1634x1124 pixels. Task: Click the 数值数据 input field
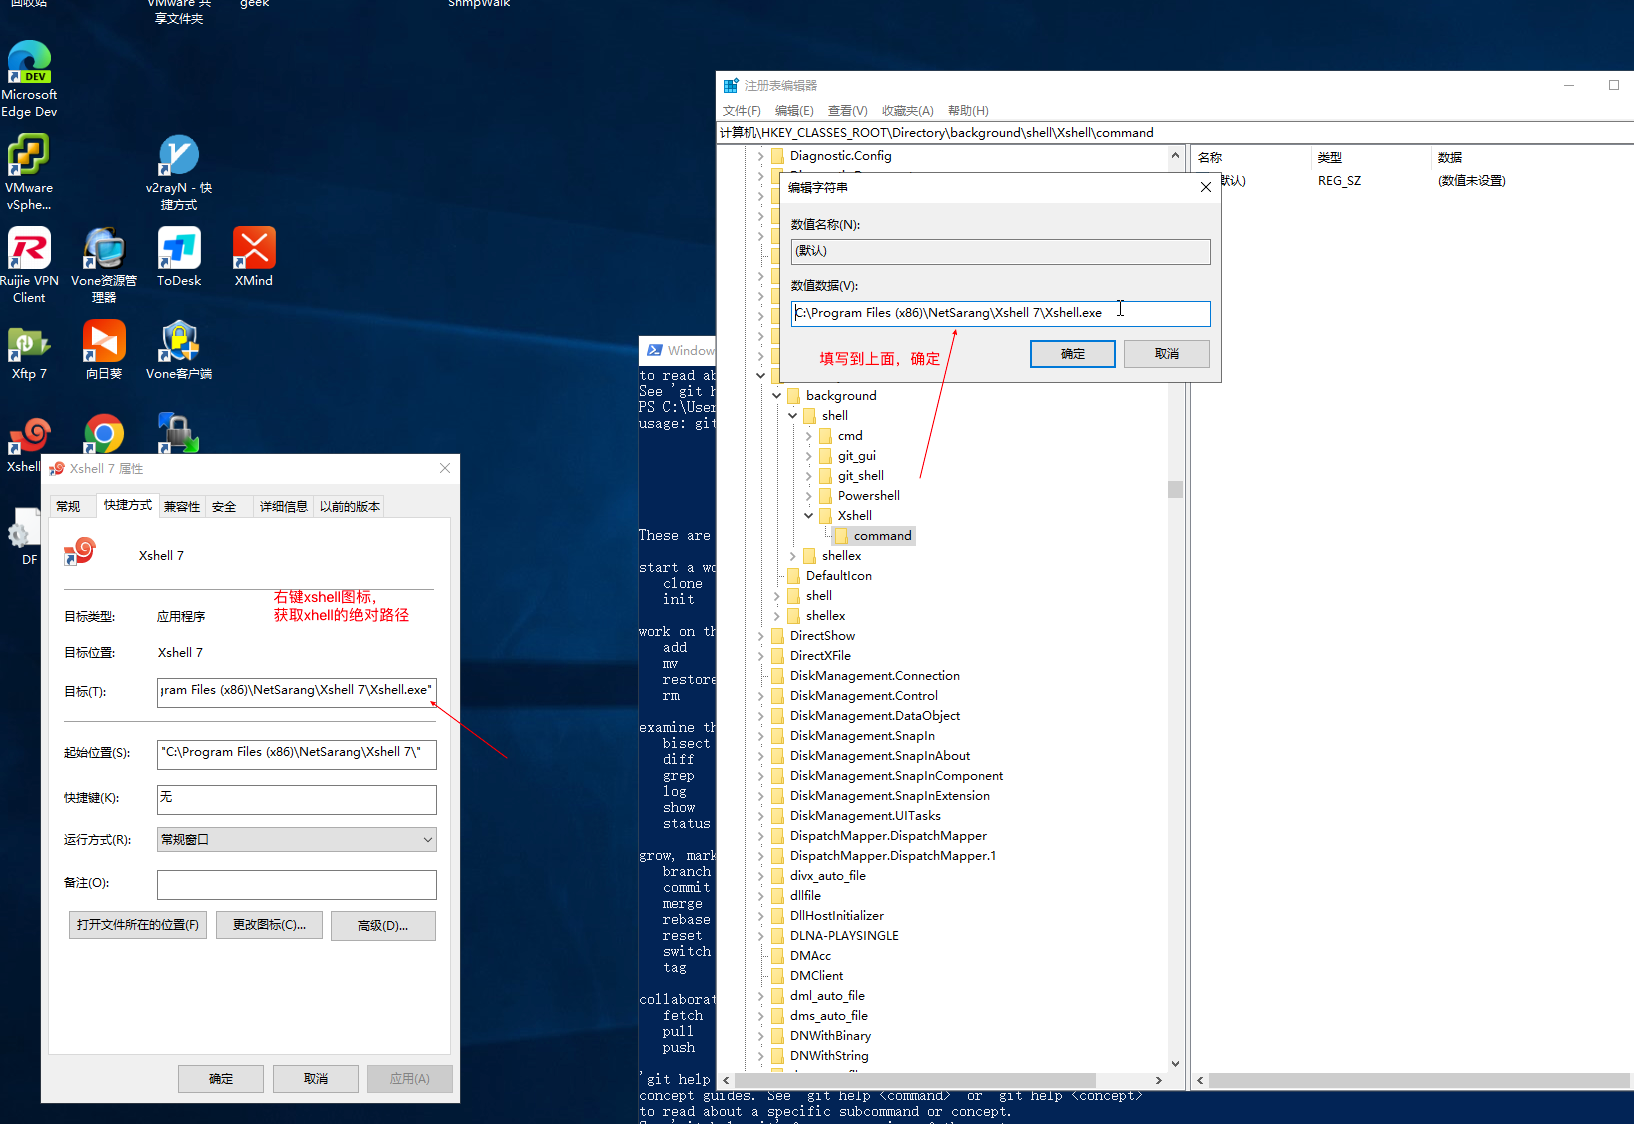[x=1000, y=313]
